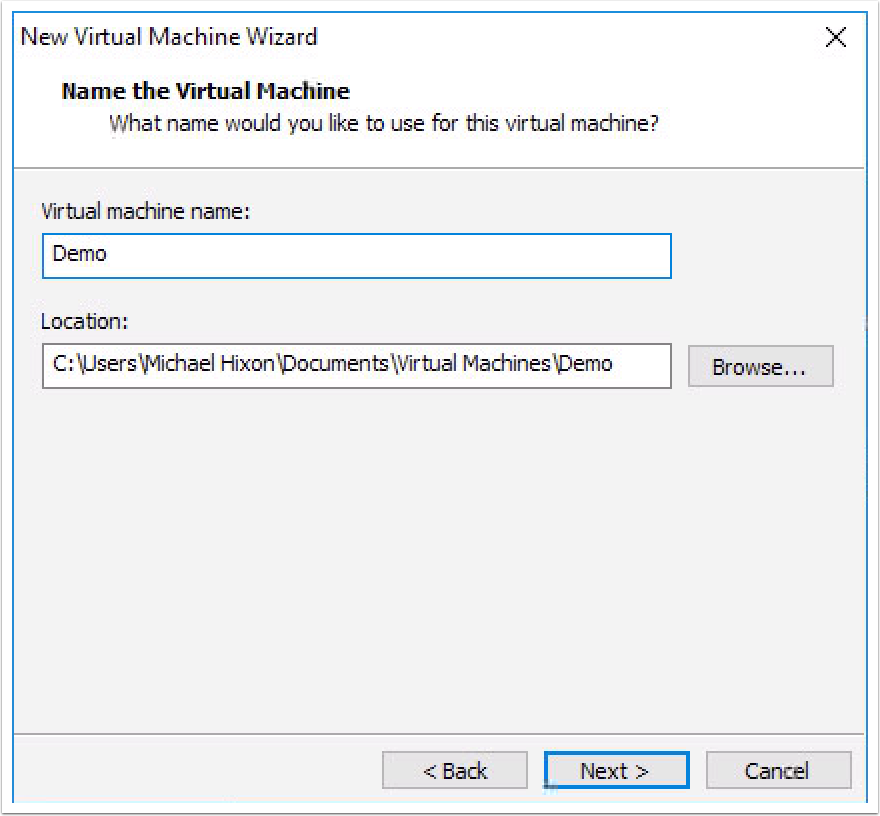880x816 pixels.
Task: Open Browse to choose a location folder
Action: [x=760, y=366]
